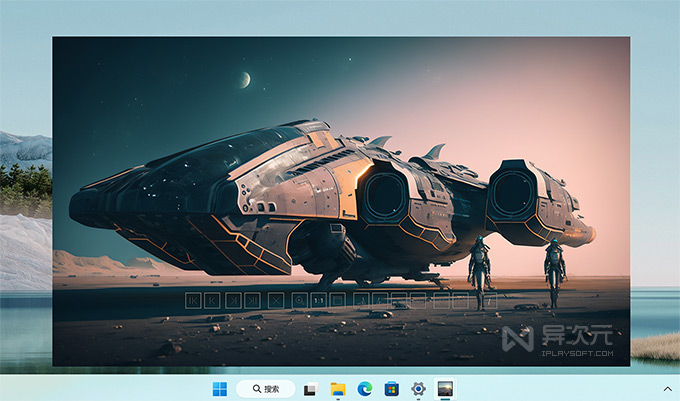Expand hidden system tray icons chevron

[x=667, y=389]
